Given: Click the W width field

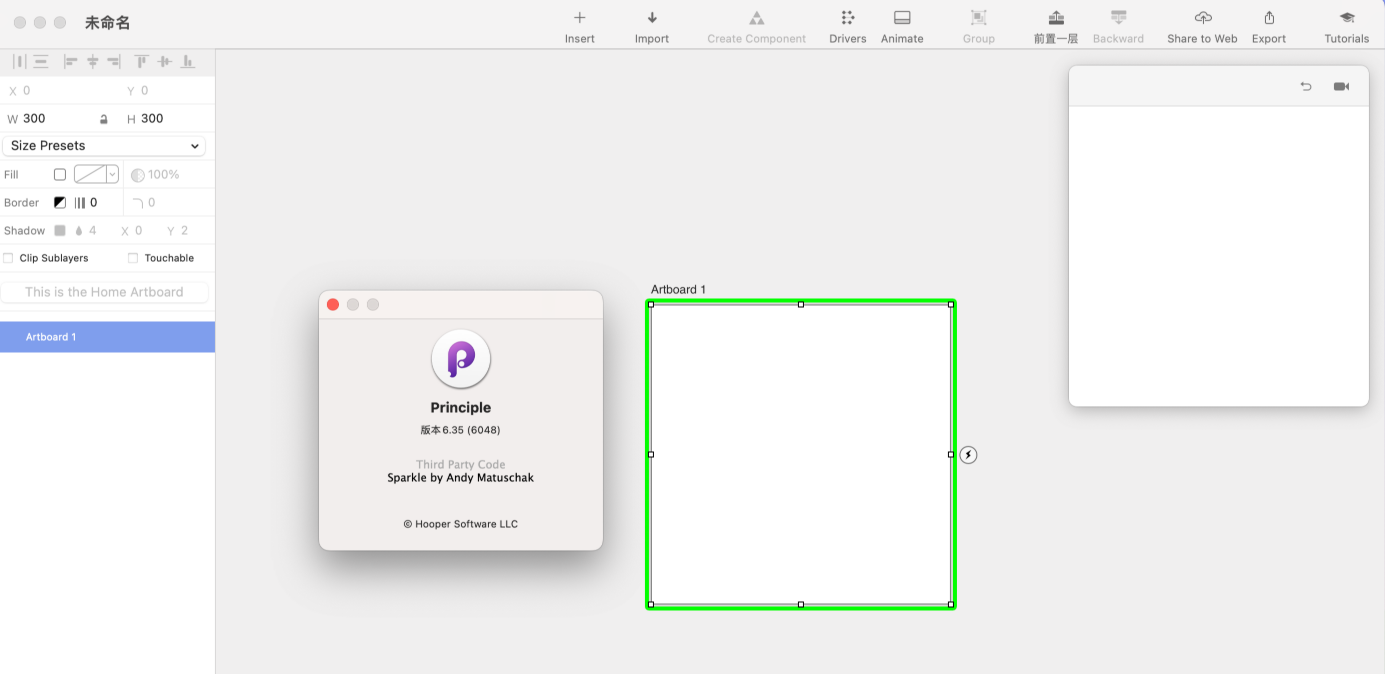Looking at the screenshot, I should (x=58, y=119).
